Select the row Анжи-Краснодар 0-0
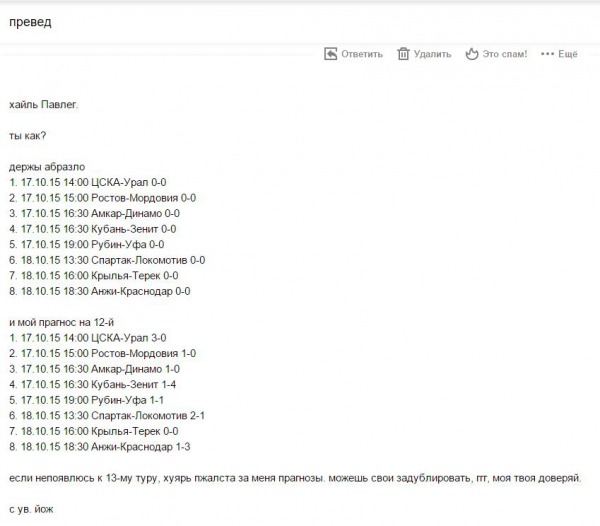This screenshot has height=526, width=600. click(x=99, y=291)
